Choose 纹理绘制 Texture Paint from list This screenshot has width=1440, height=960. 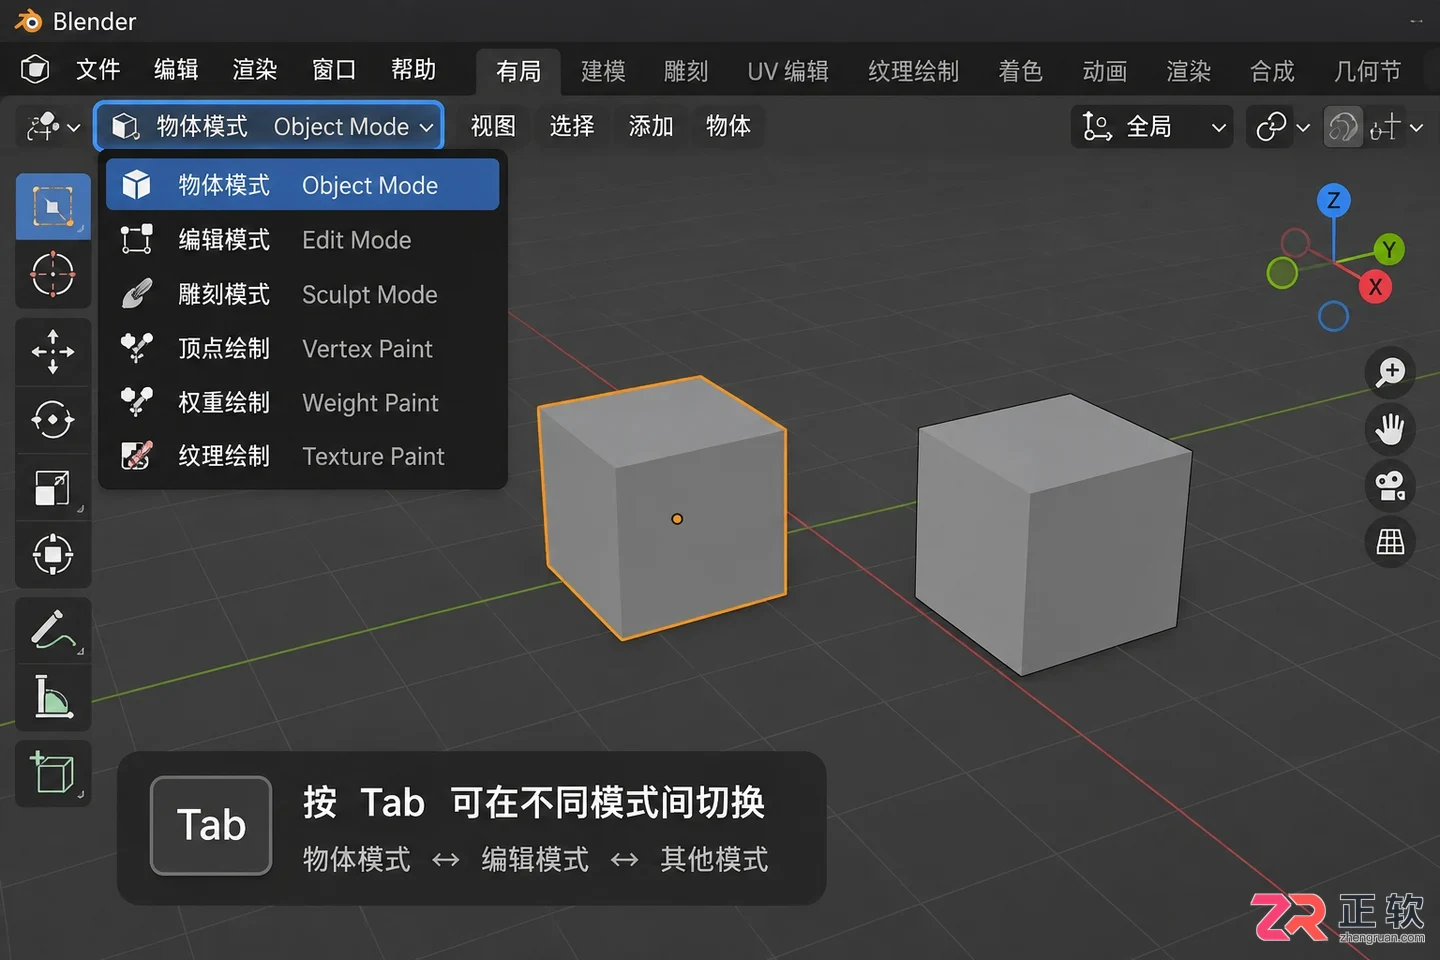[302, 456]
